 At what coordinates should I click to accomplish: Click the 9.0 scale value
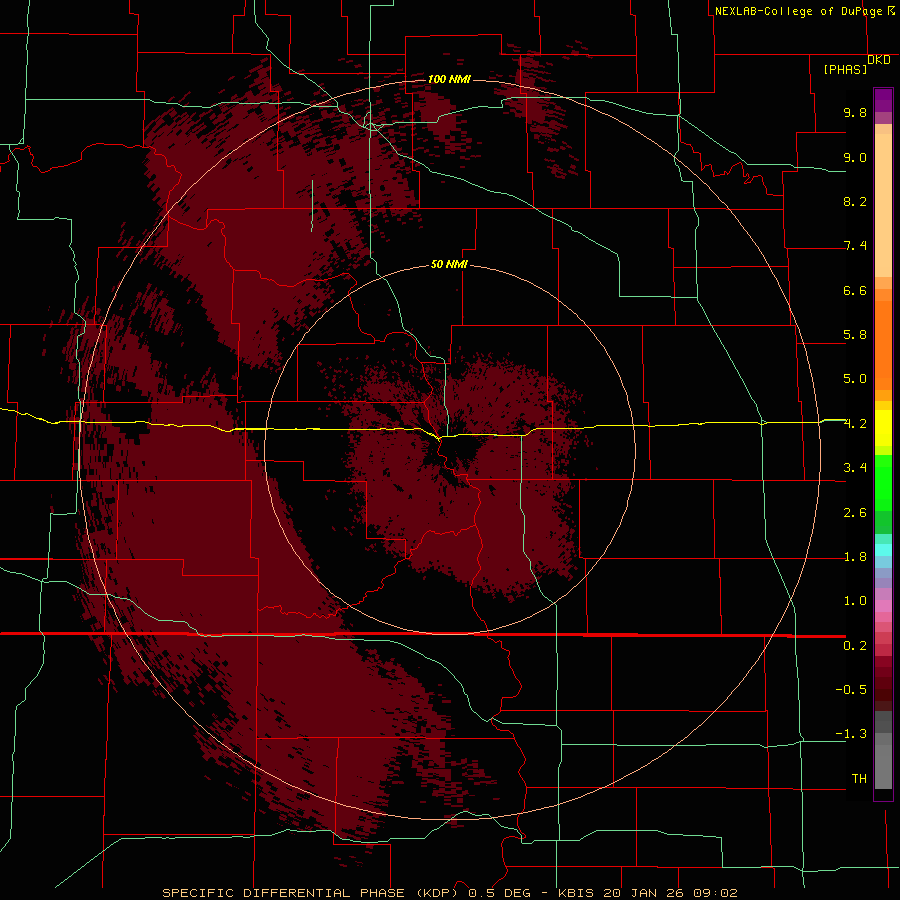(x=855, y=157)
